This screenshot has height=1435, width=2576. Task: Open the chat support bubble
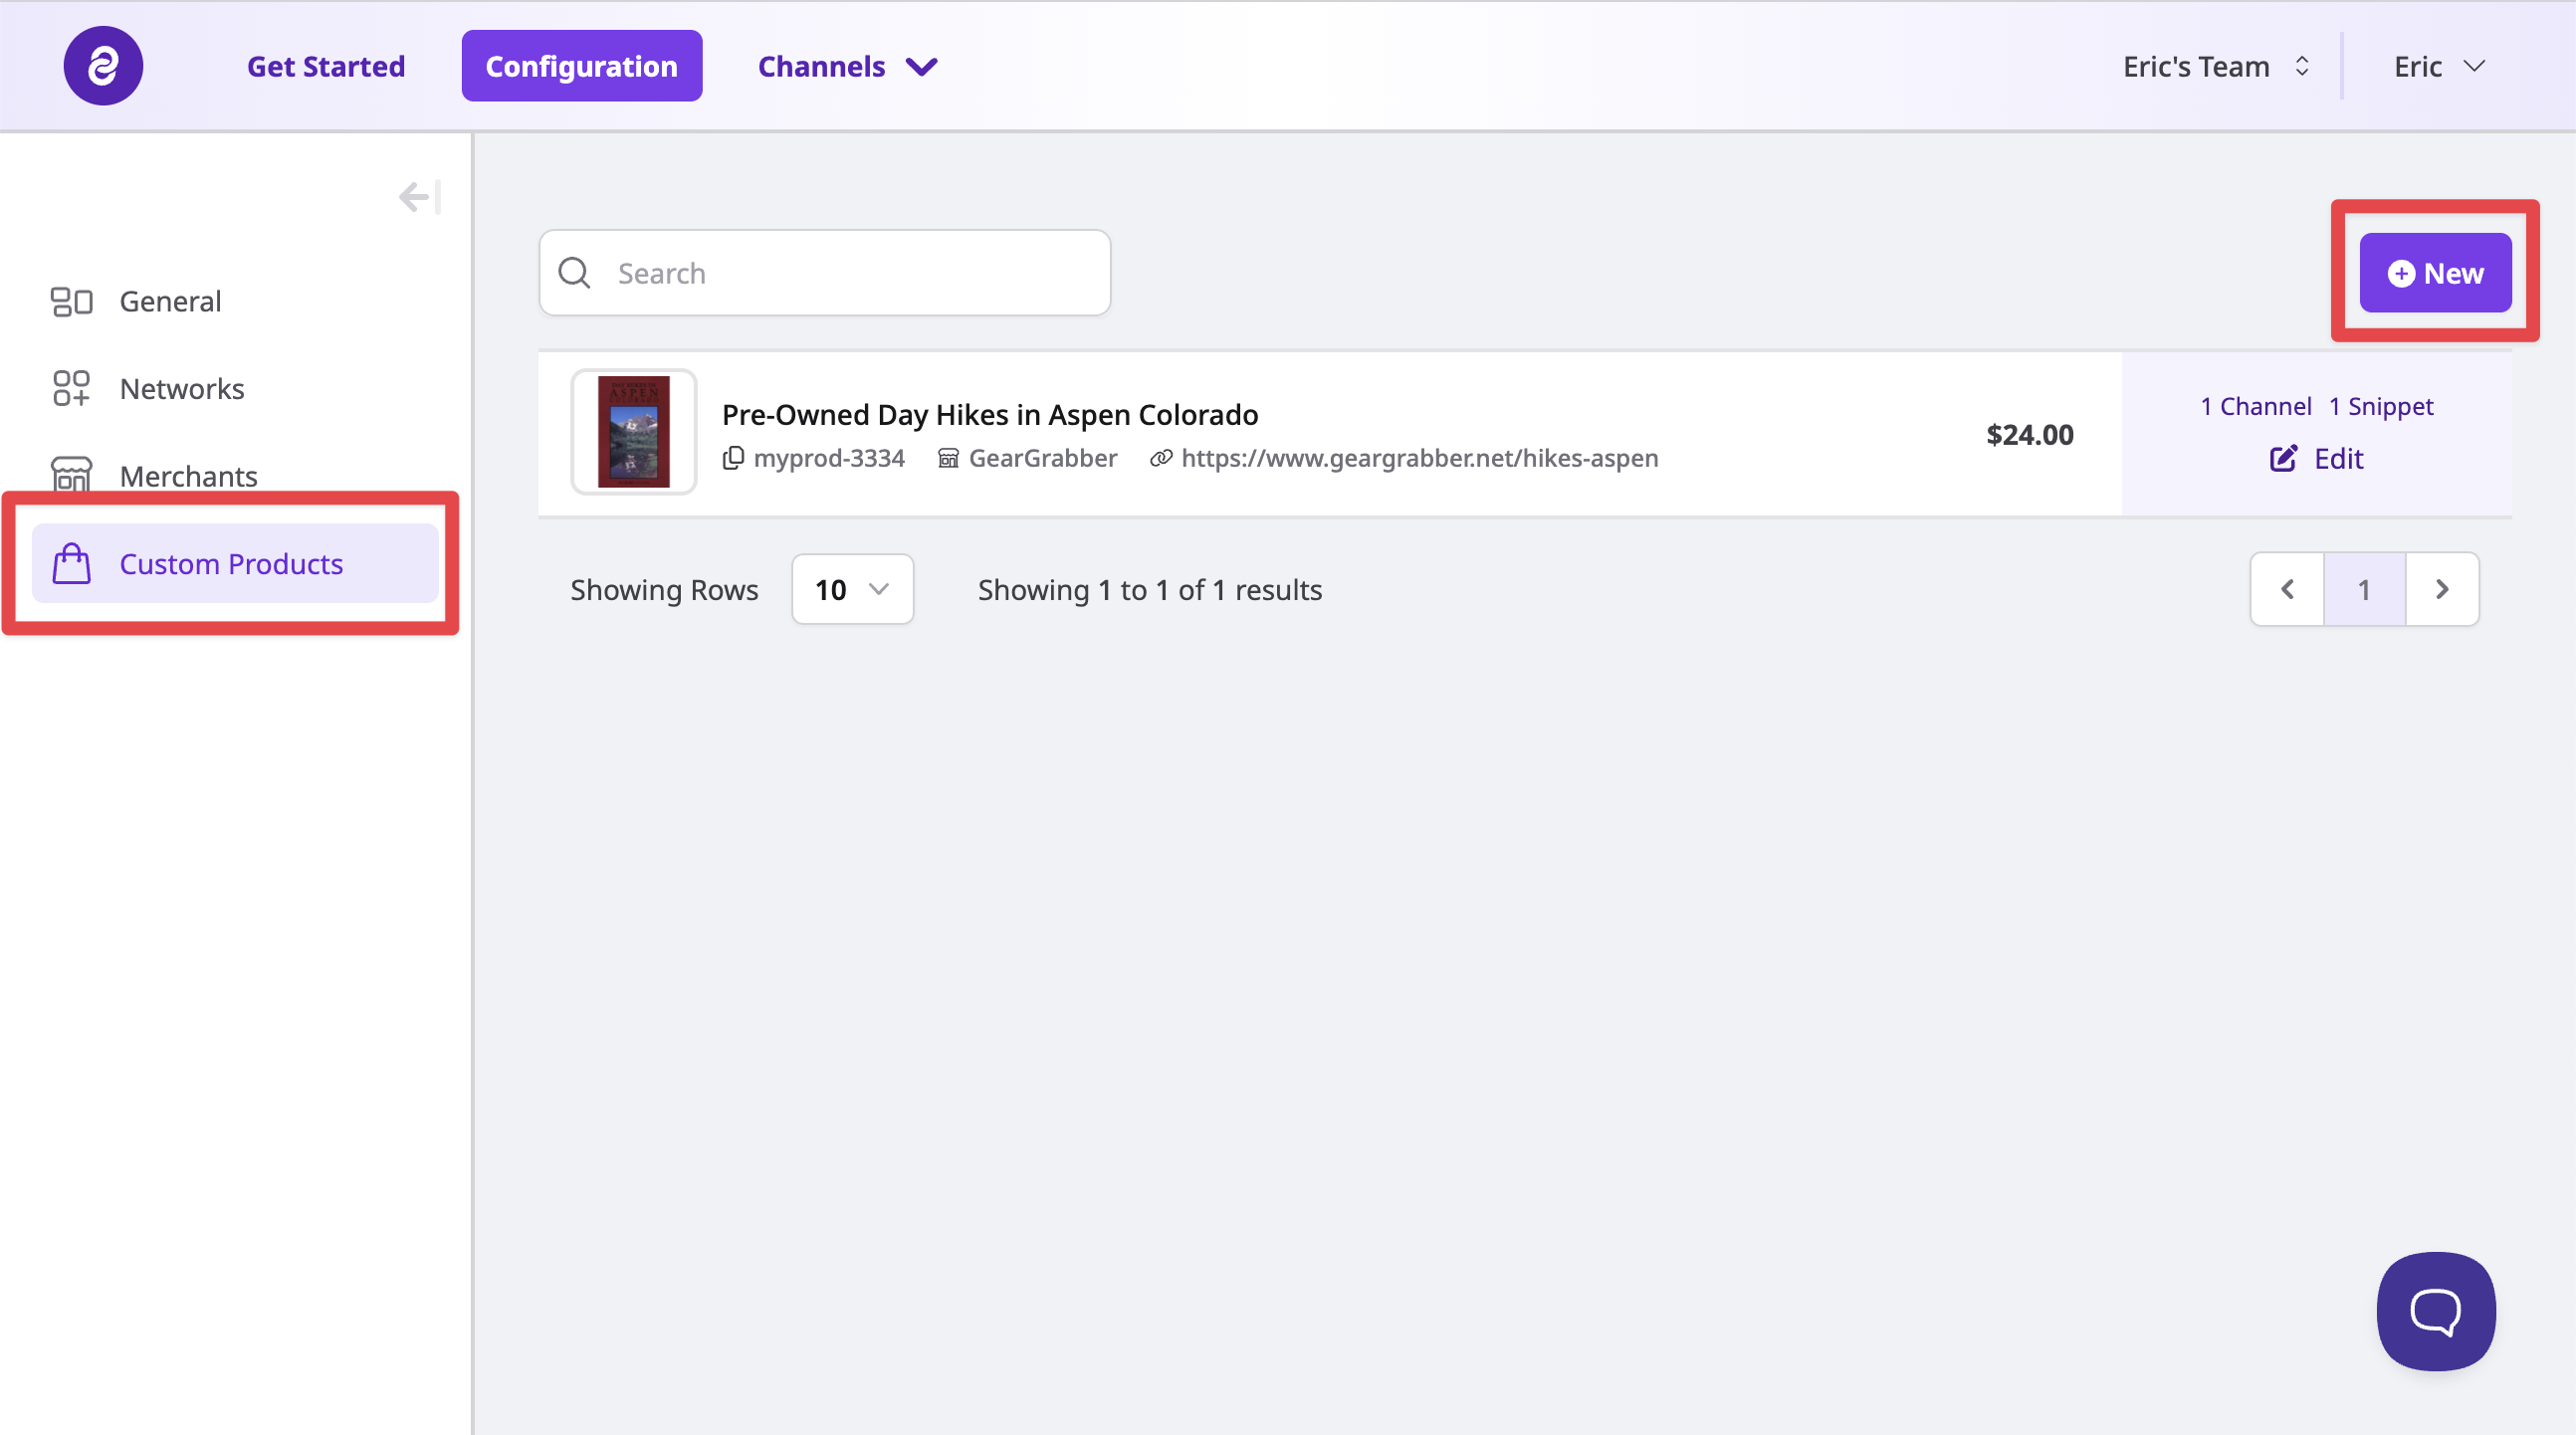coord(2435,1310)
